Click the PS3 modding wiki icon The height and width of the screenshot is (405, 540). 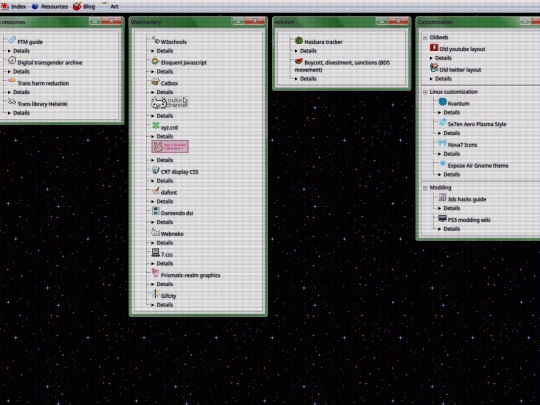point(443,218)
